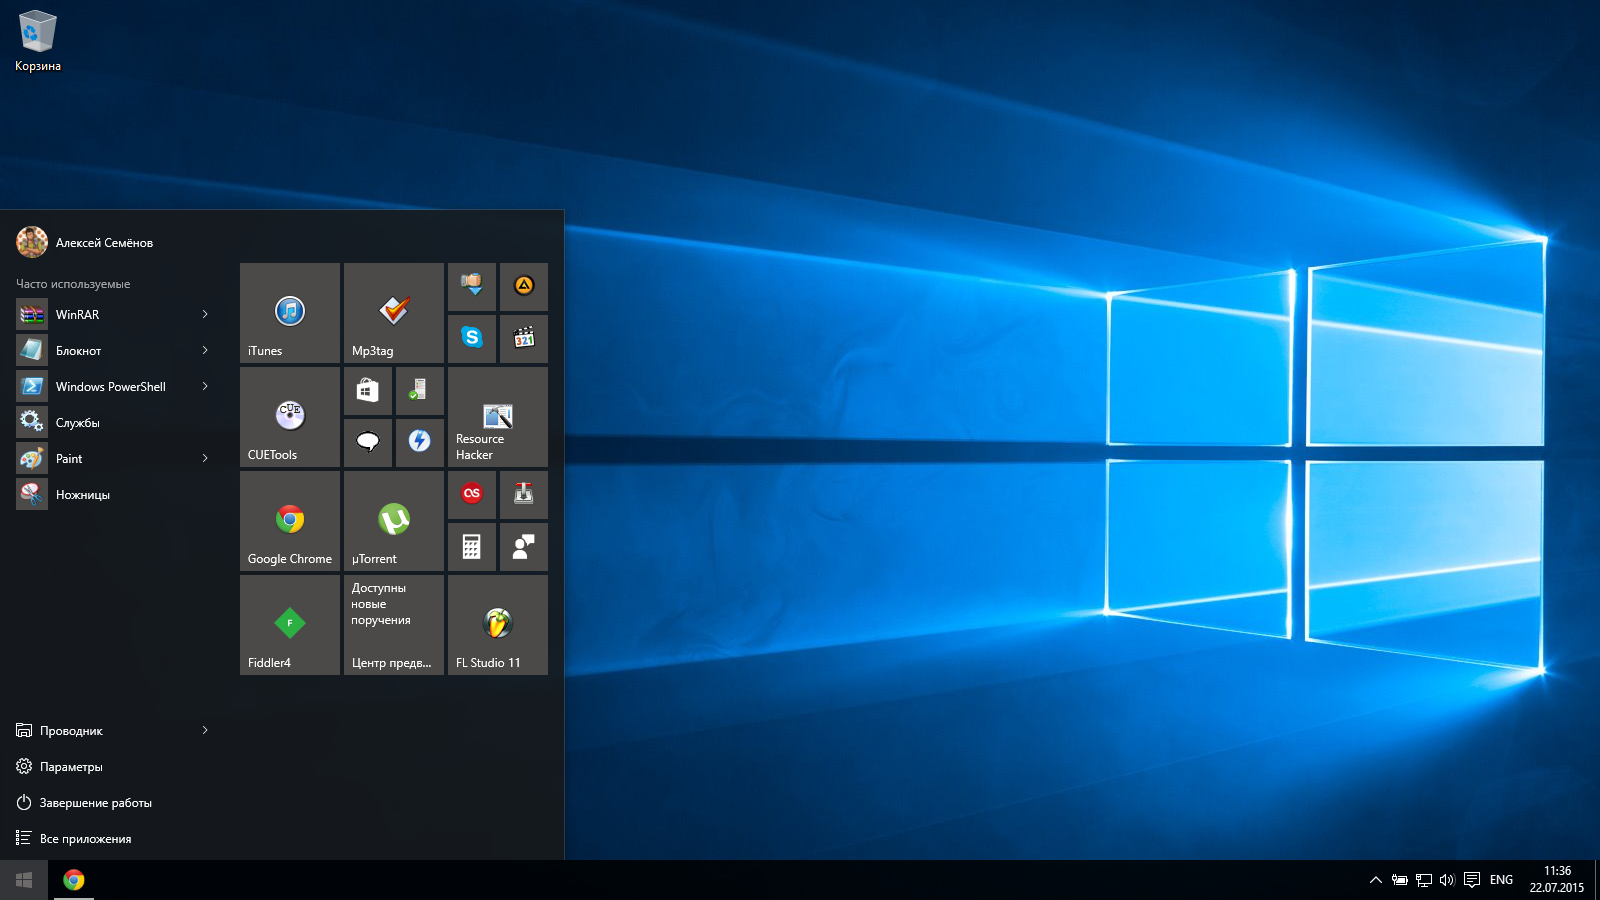Open the Skype small tile
The image size is (1600, 900).
pyautogui.click(x=472, y=339)
